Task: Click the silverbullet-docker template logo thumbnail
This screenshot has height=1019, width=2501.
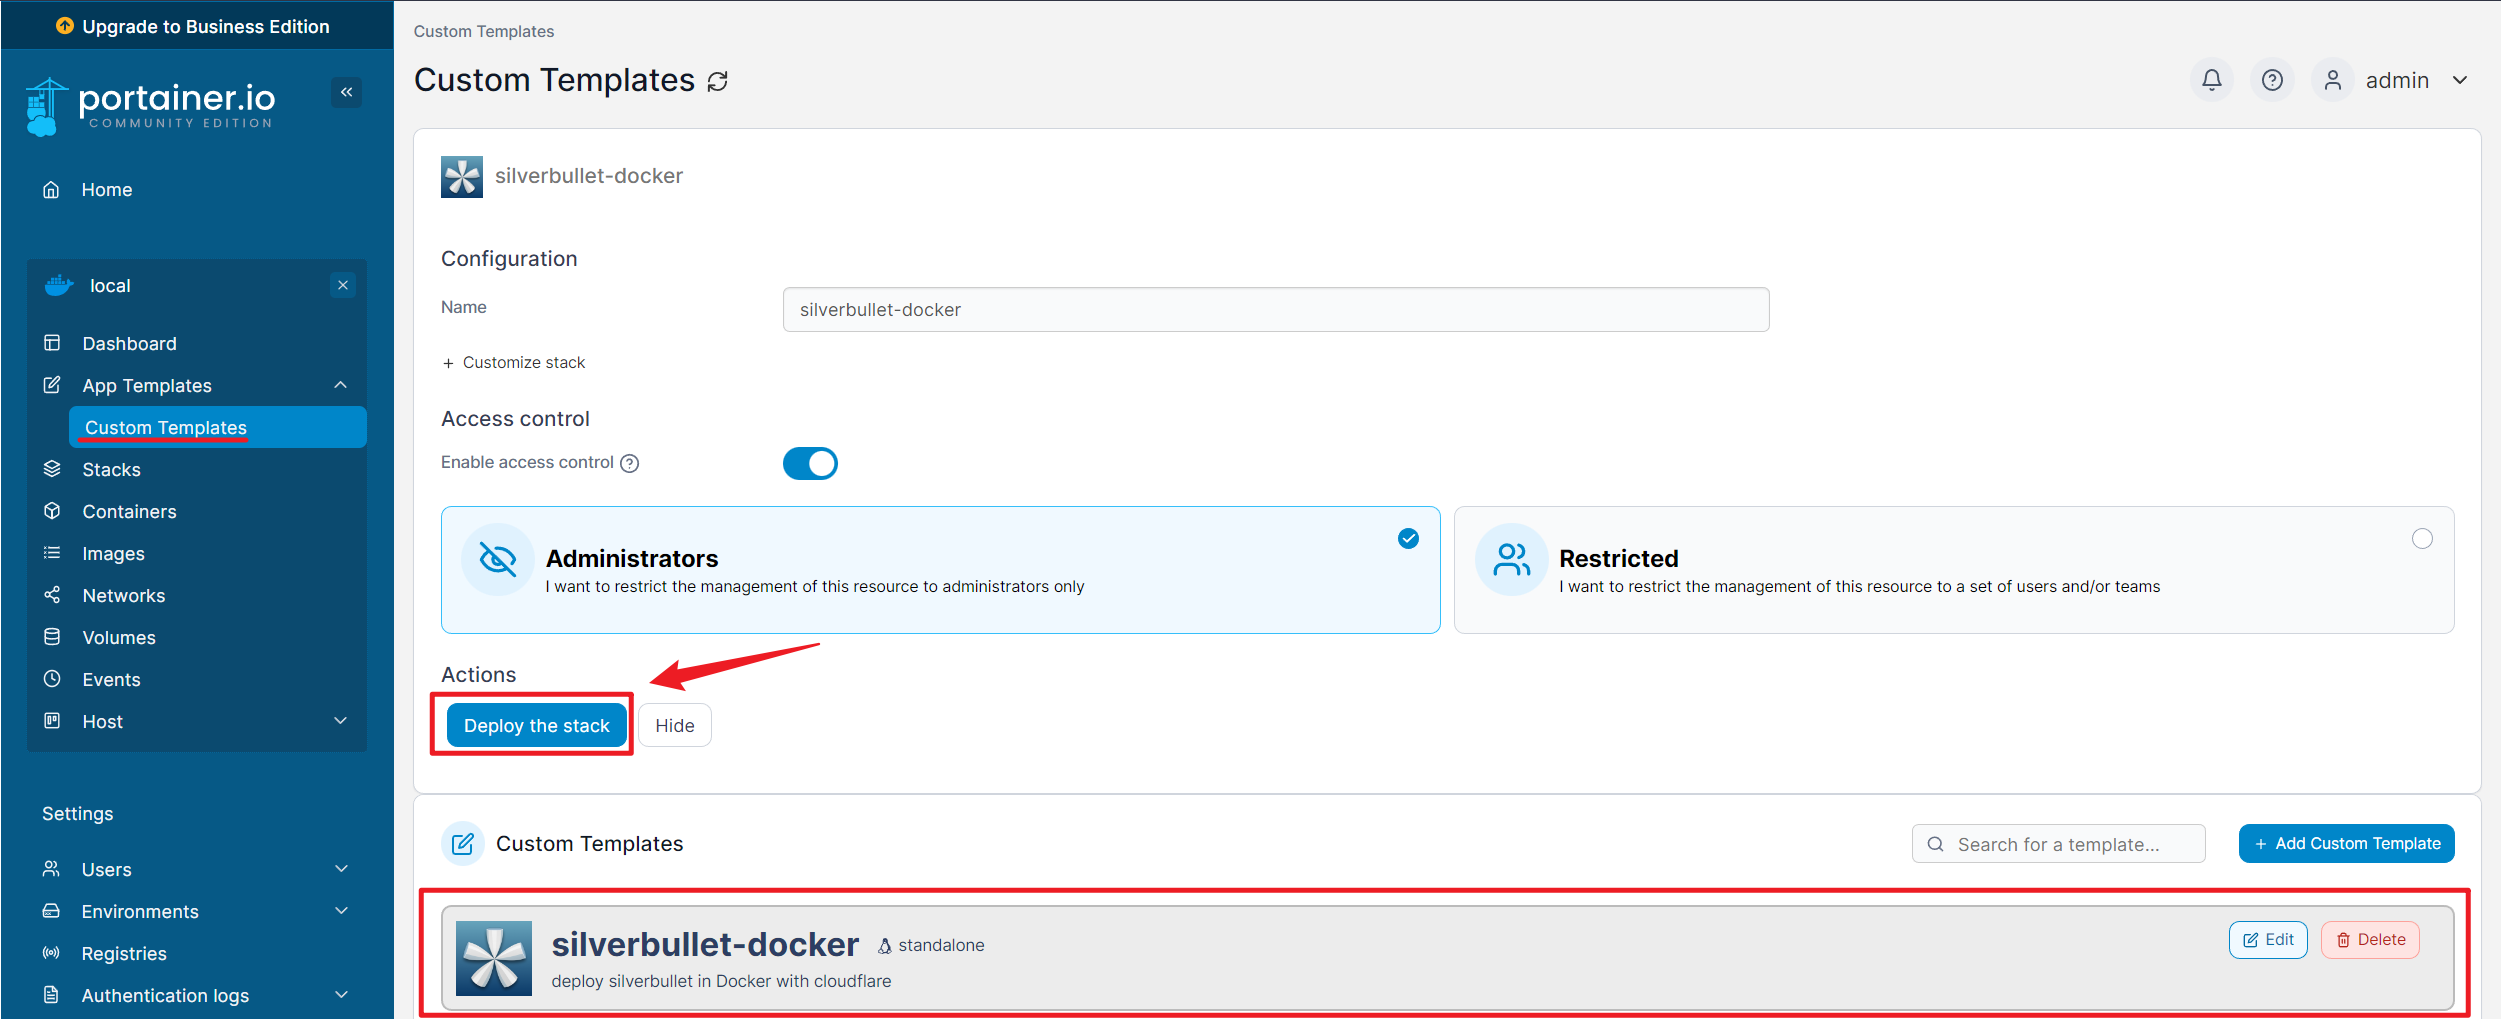Action: [494, 958]
